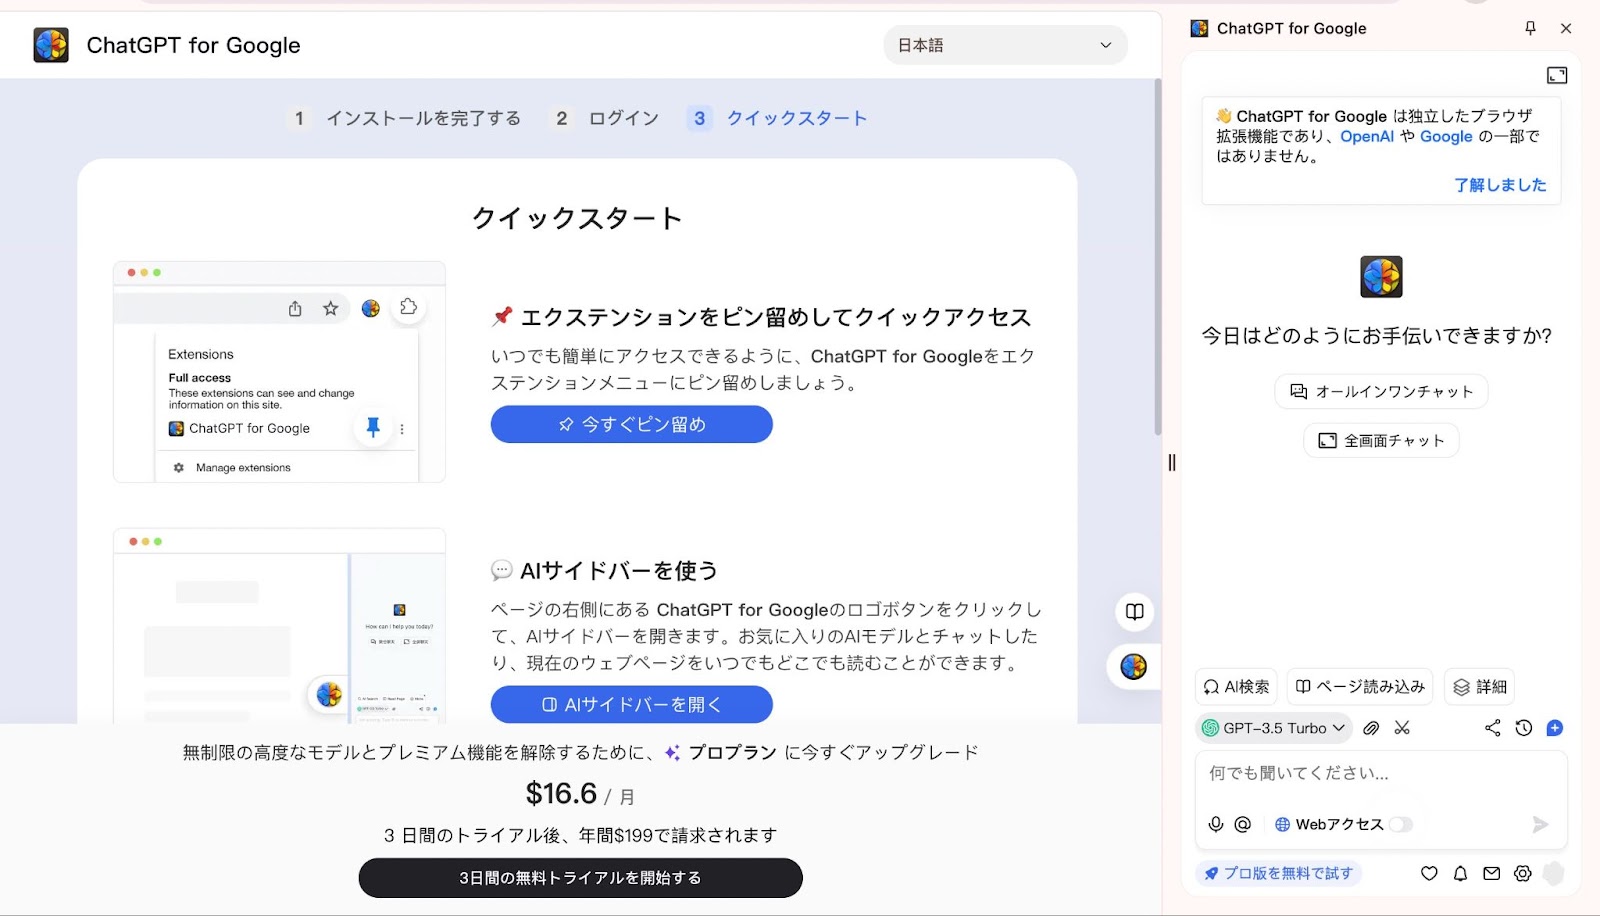This screenshot has width=1600, height=916.
Task: Open the floating reading-mode book icon
Action: click(x=1134, y=611)
